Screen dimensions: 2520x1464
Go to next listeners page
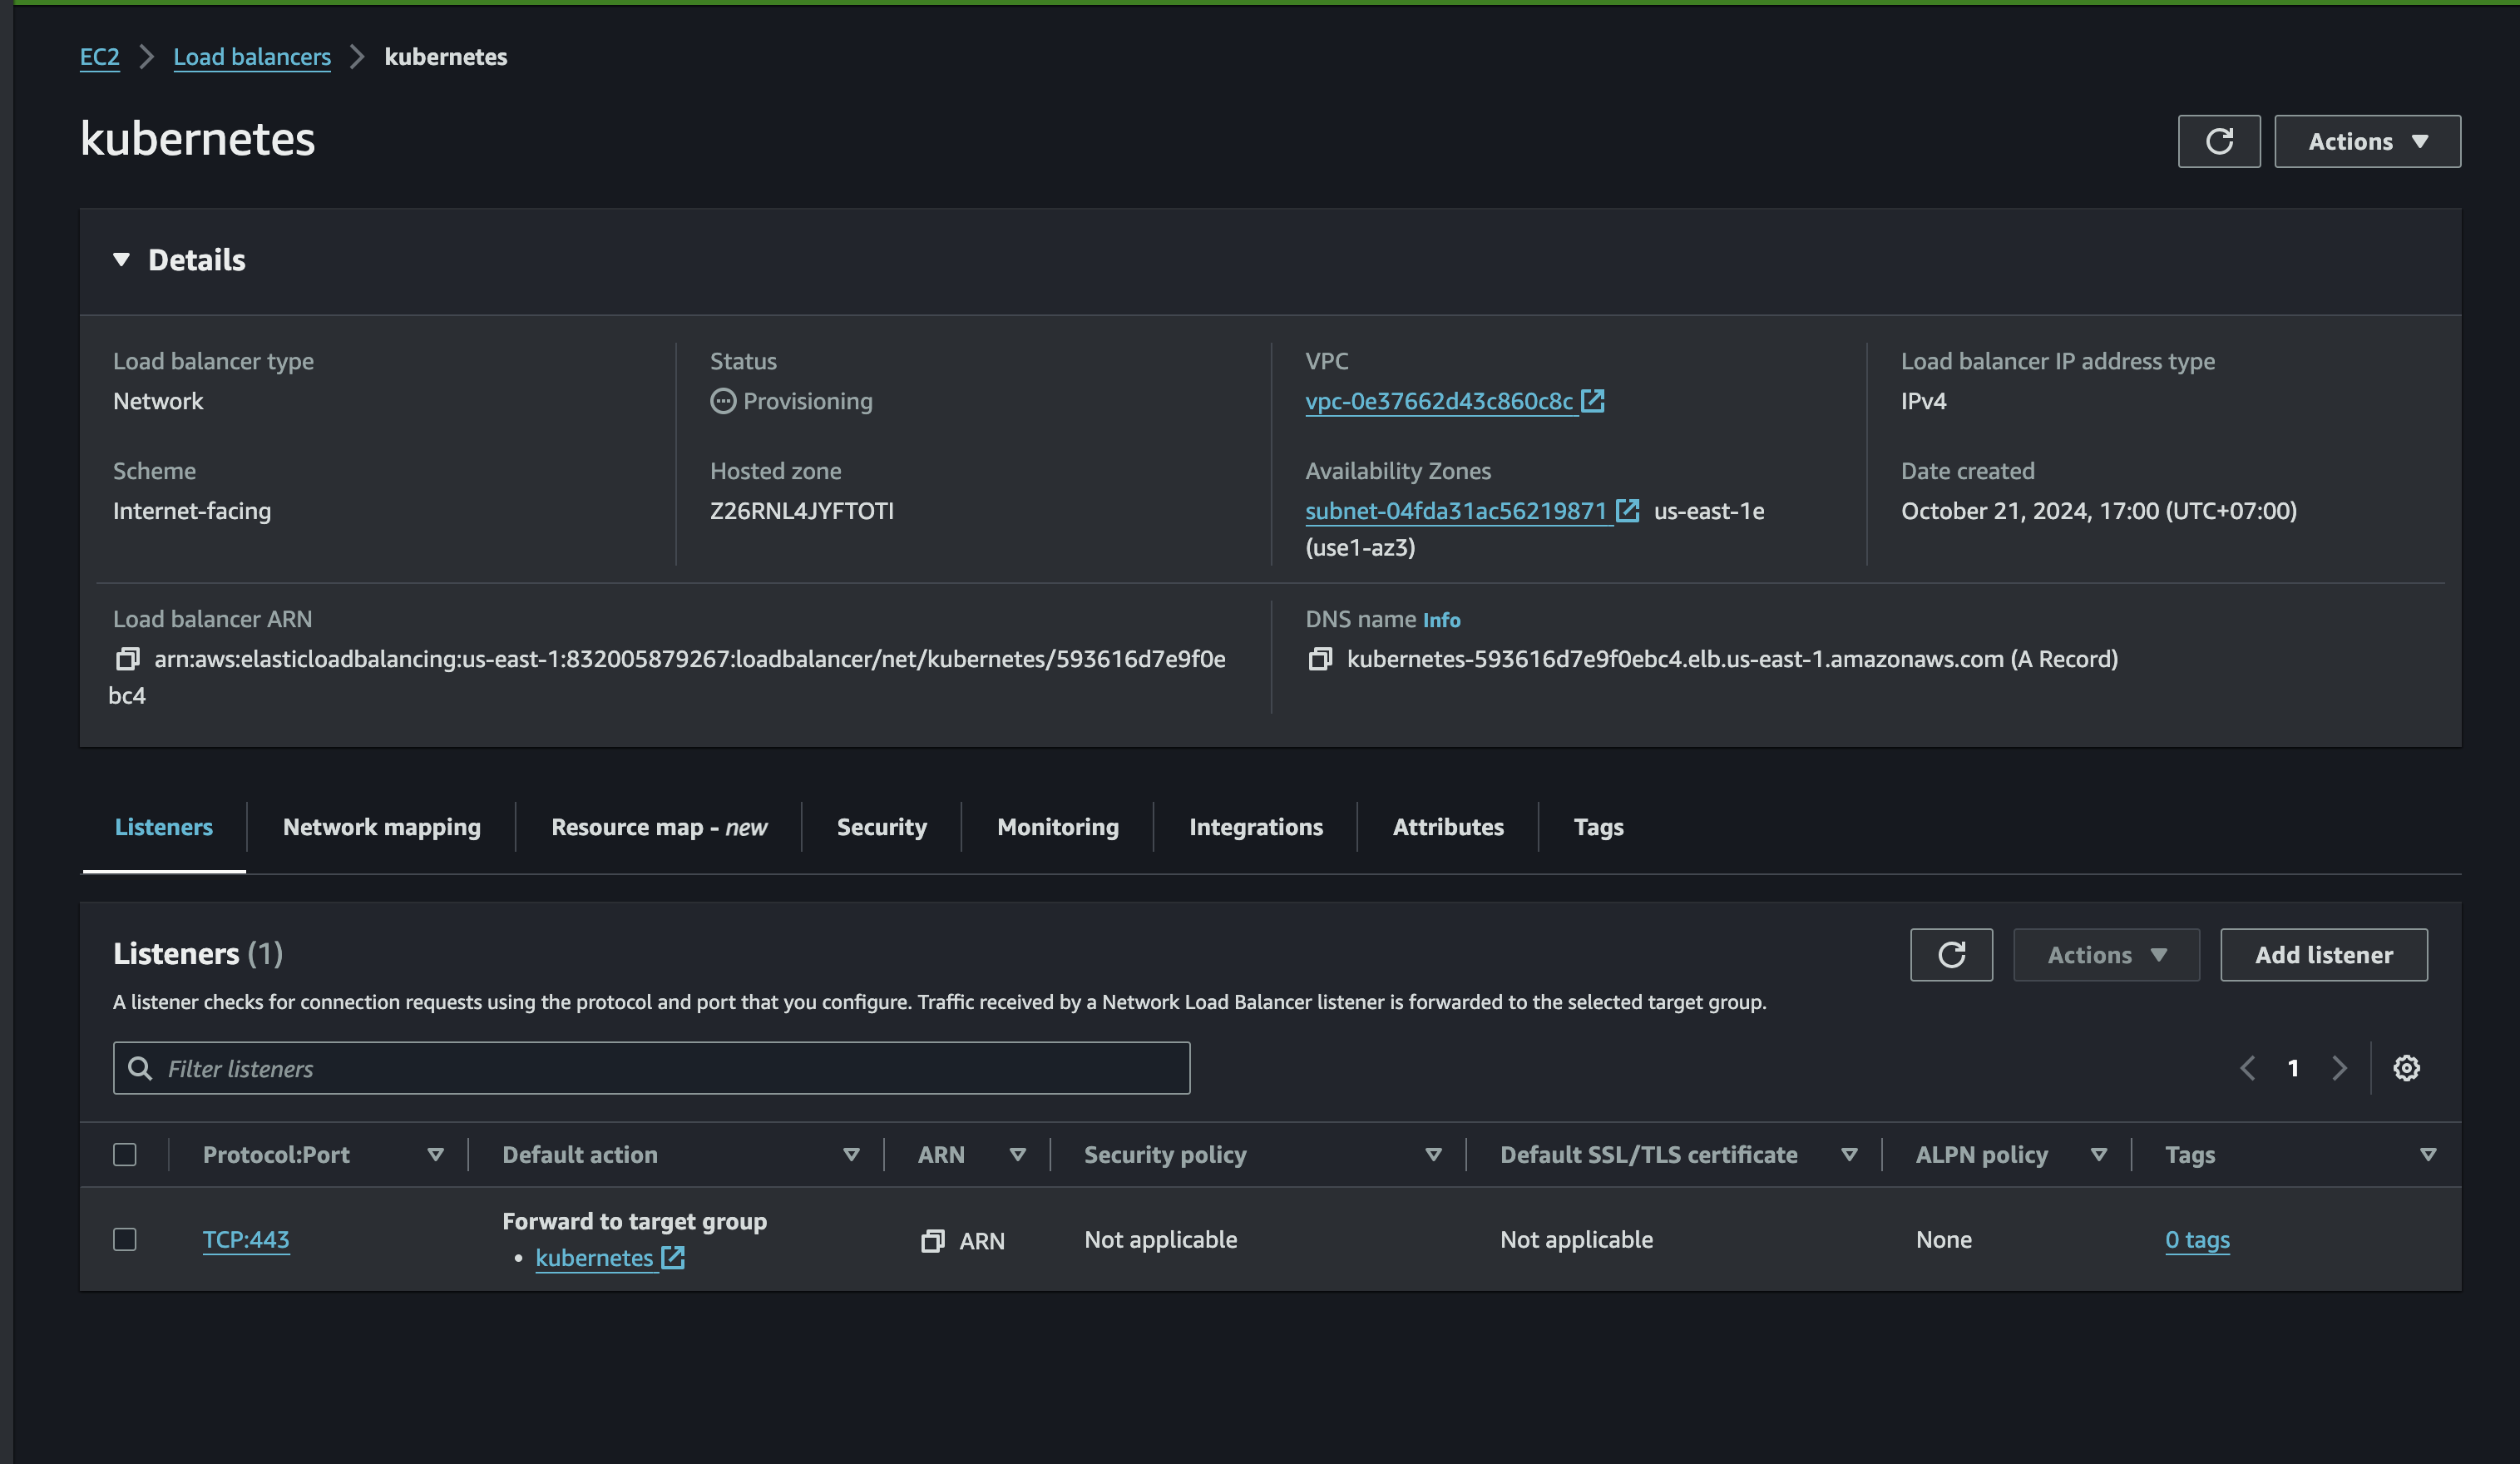click(x=2339, y=1068)
